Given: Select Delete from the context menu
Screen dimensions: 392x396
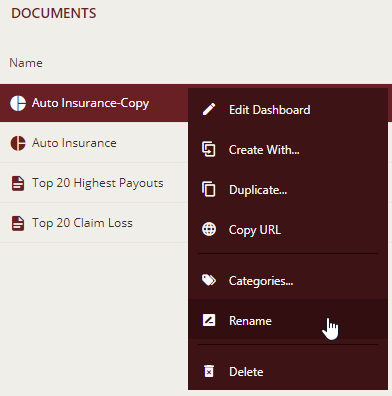Looking at the screenshot, I should [288, 371].
